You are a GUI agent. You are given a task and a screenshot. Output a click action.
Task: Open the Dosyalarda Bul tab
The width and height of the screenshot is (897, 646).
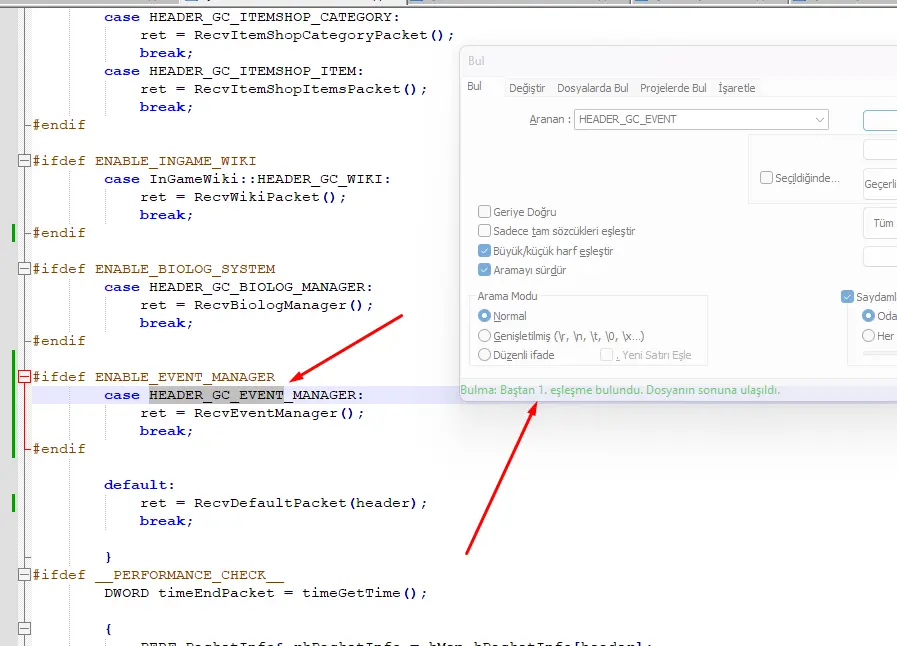pos(593,88)
